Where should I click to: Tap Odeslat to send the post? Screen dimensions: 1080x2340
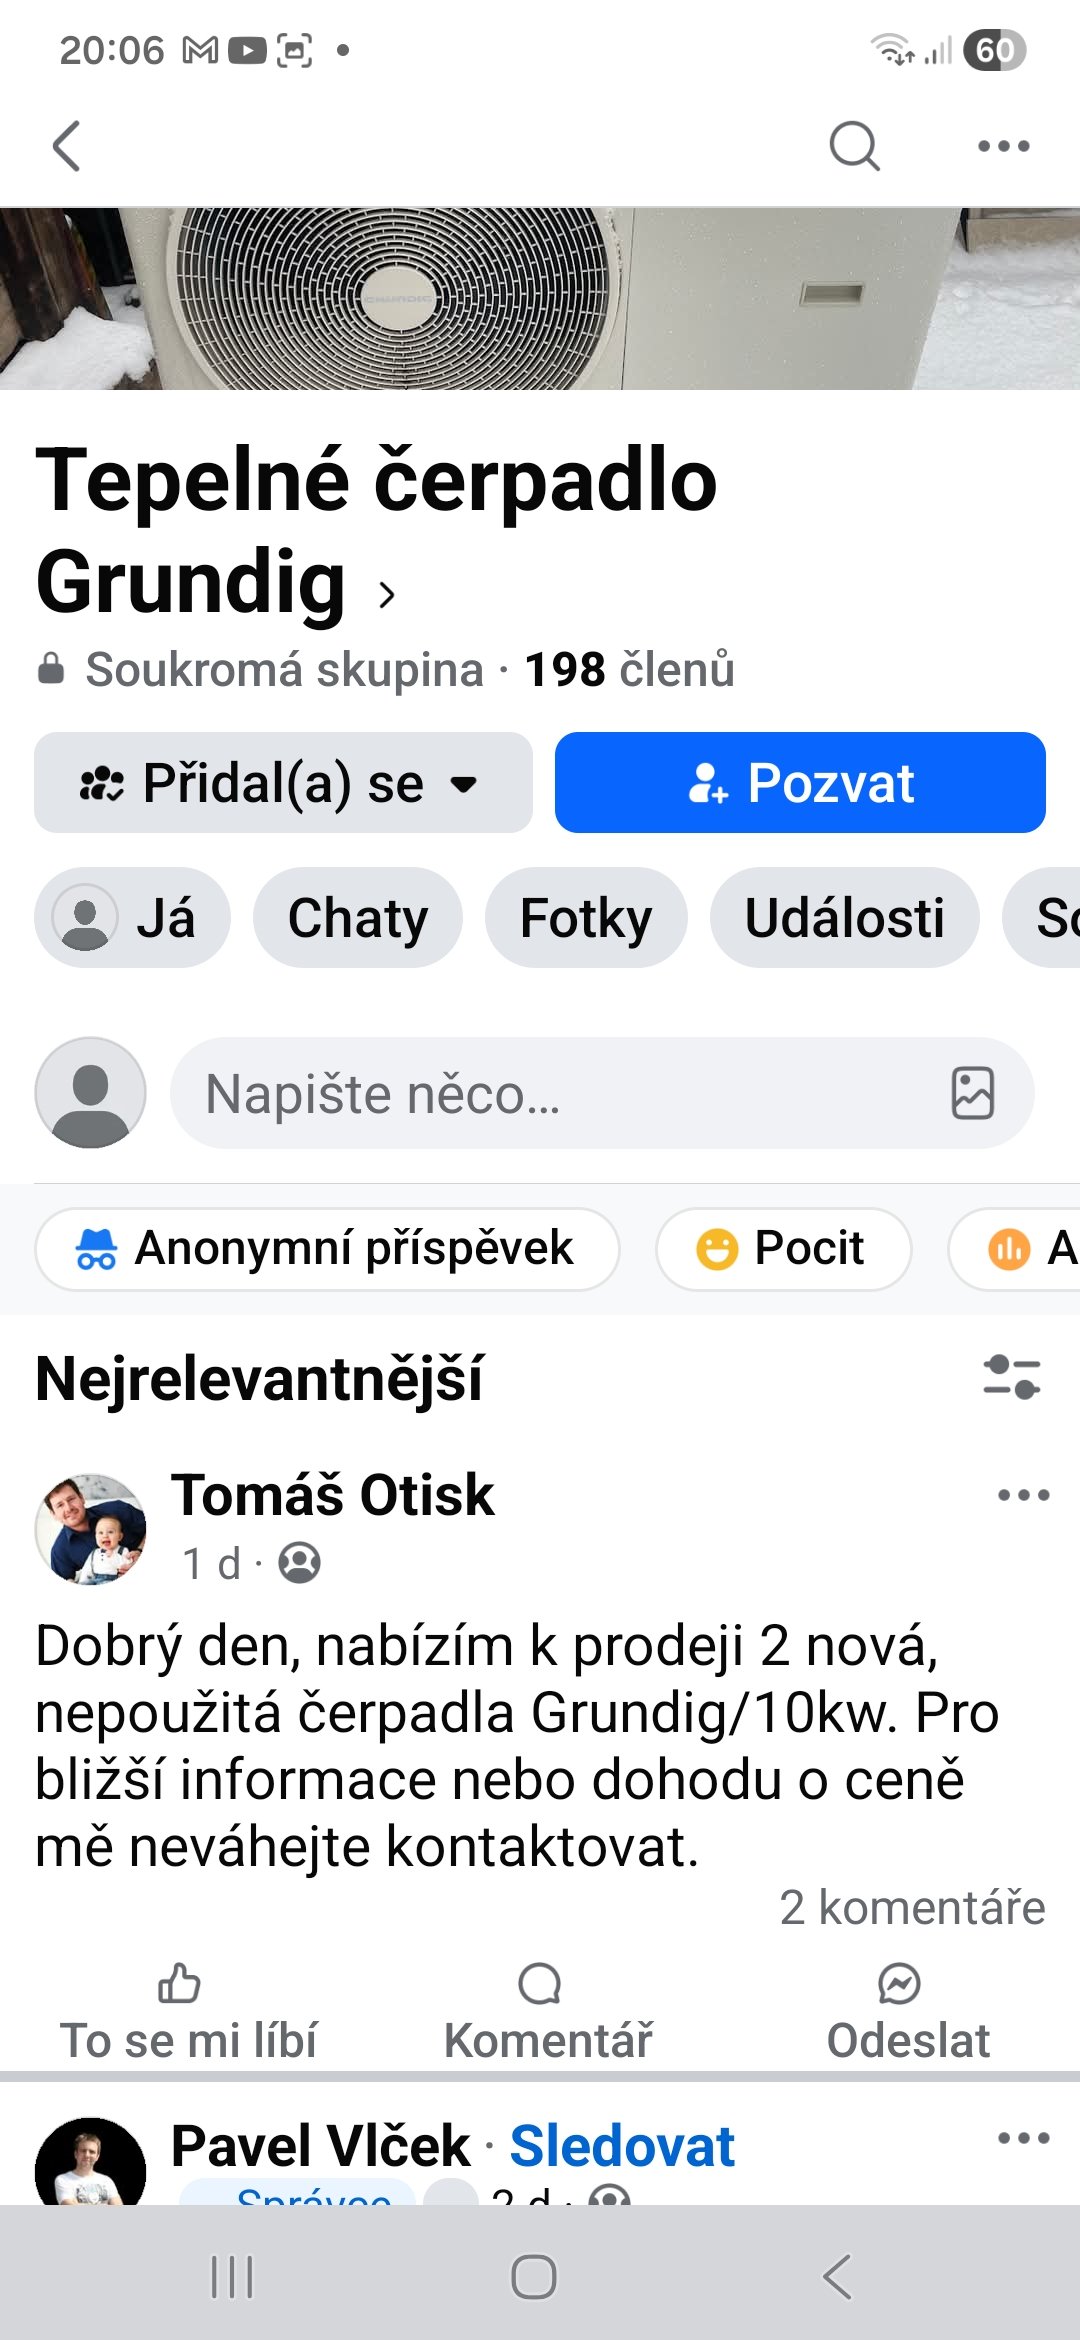[x=907, y=2012]
